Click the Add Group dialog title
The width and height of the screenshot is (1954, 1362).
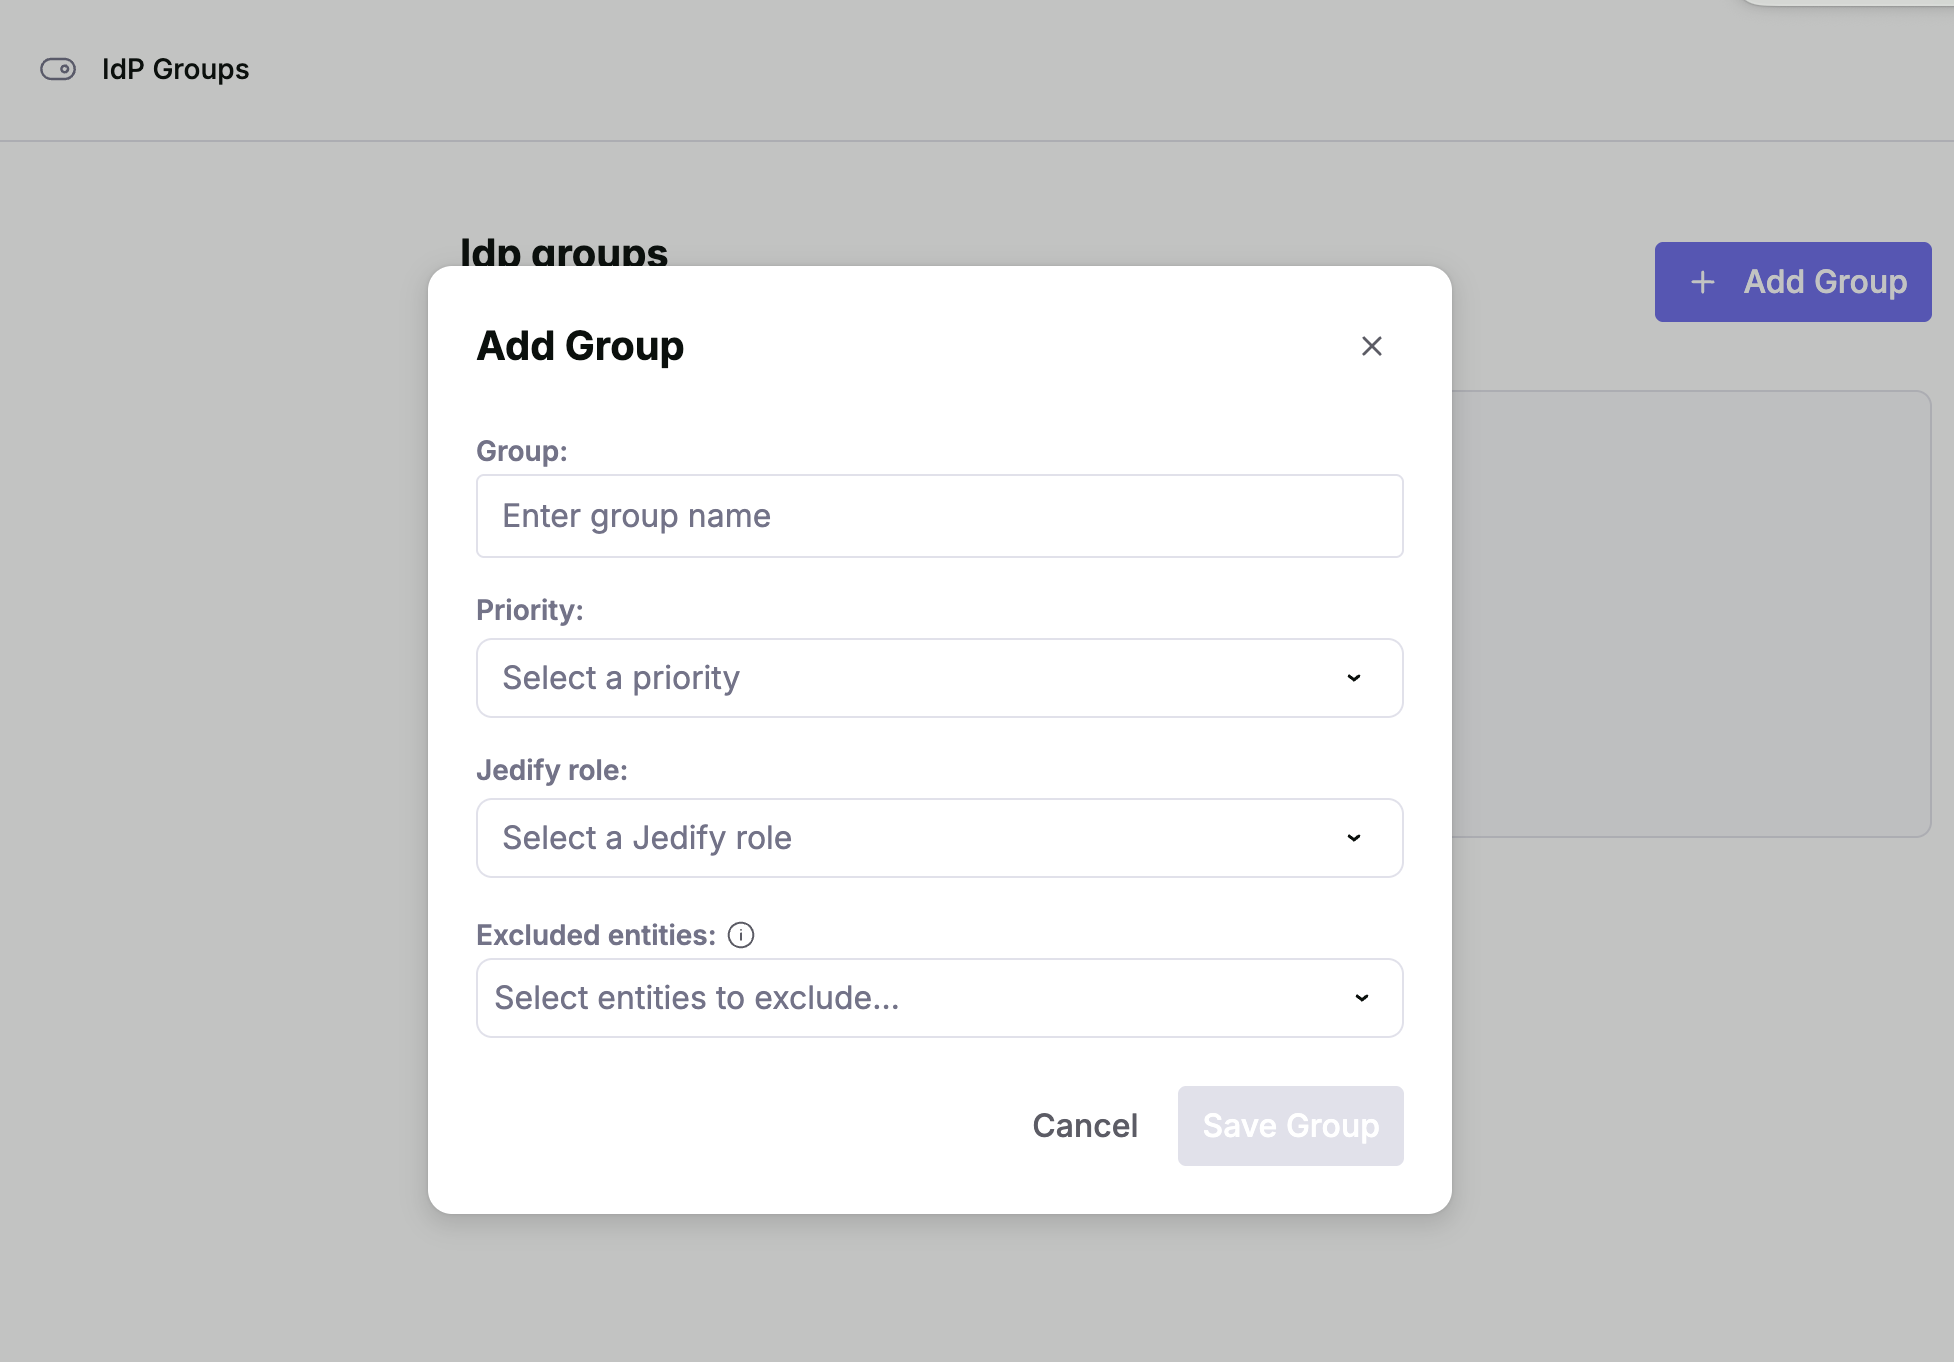[x=580, y=346]
